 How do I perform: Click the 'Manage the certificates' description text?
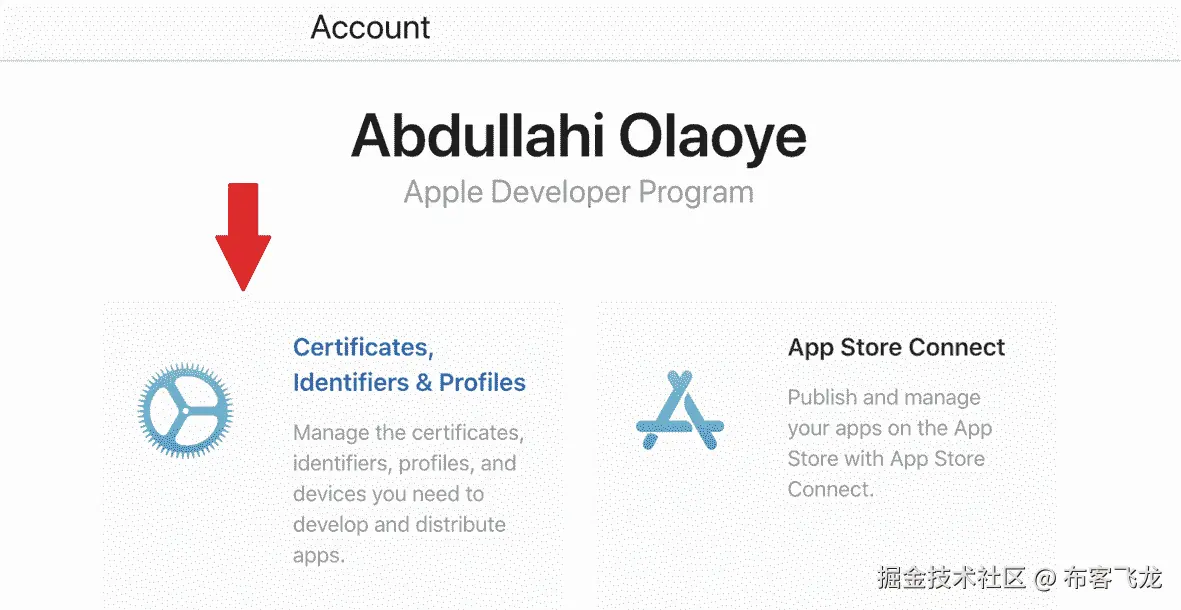(408, 433)
